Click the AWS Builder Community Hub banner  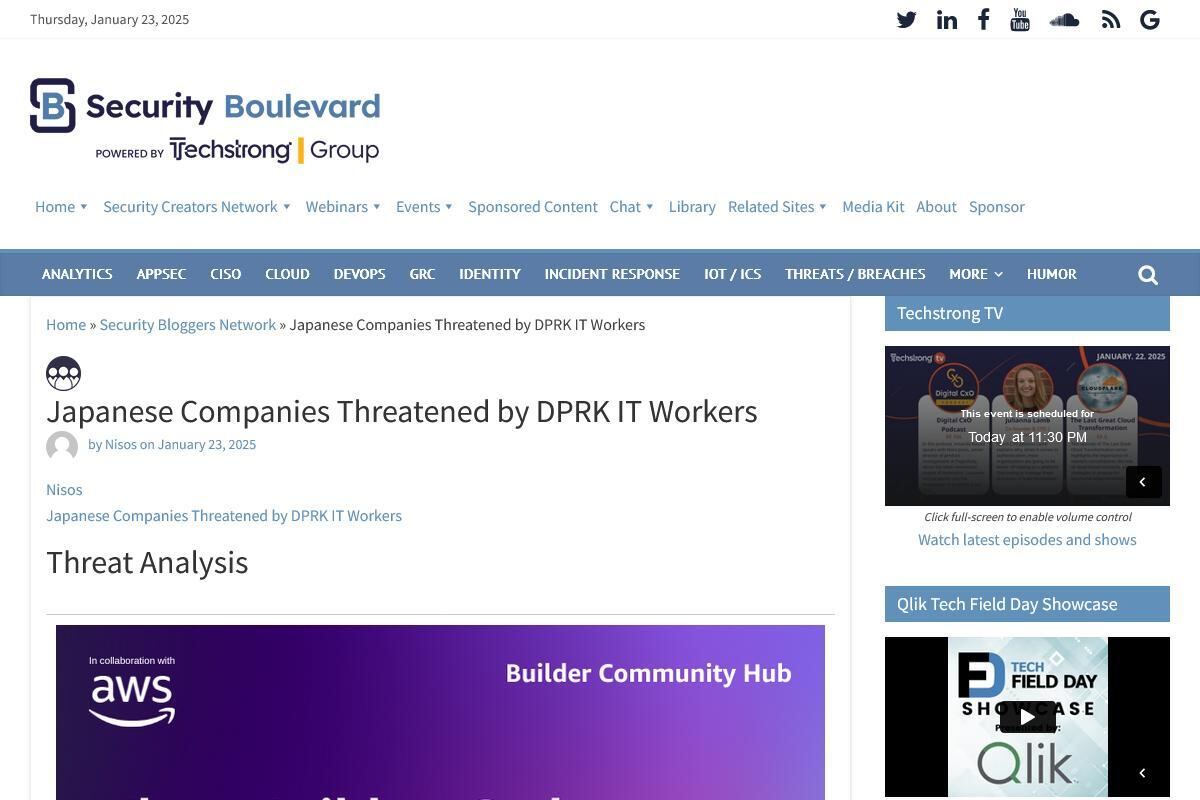(x=440, y=712)
